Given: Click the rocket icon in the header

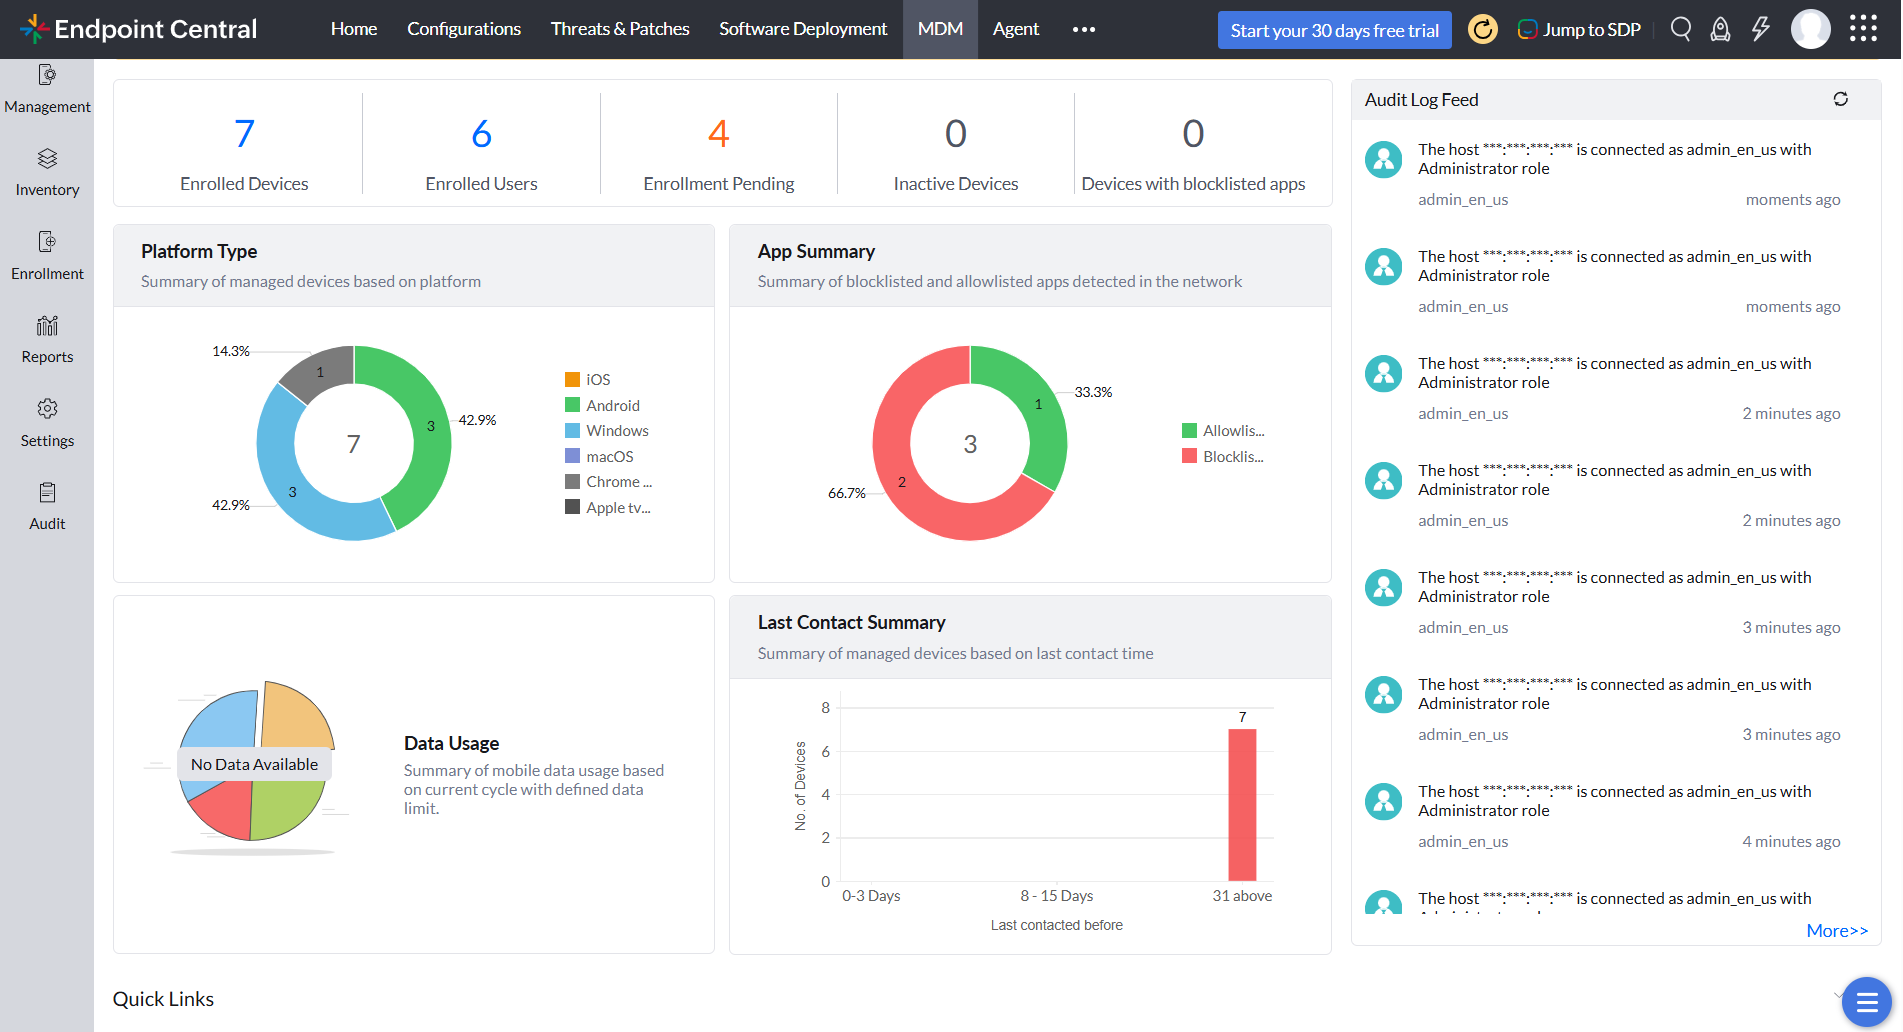Looking at the screenshot, I should 1720,29.
